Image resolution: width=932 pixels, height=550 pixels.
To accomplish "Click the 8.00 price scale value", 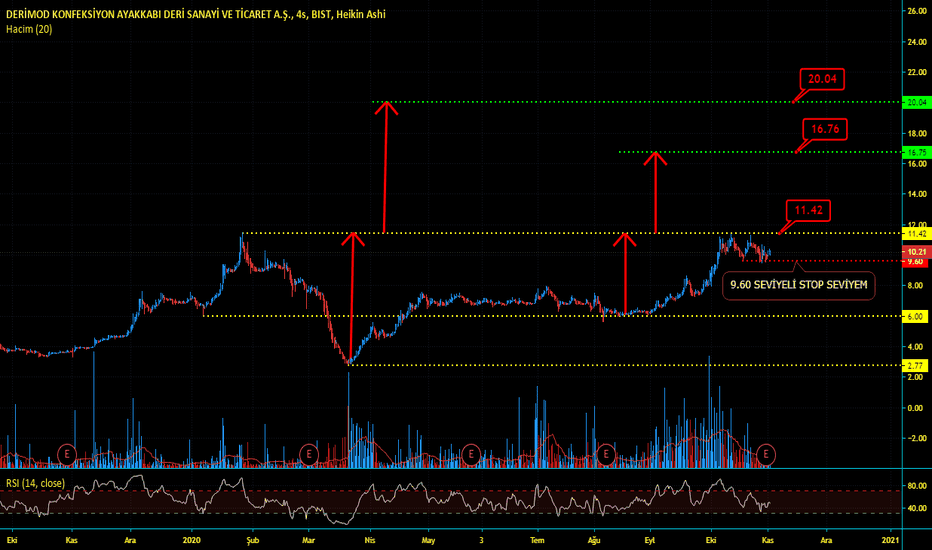I will pyautogui.click(x=915, y=285).
